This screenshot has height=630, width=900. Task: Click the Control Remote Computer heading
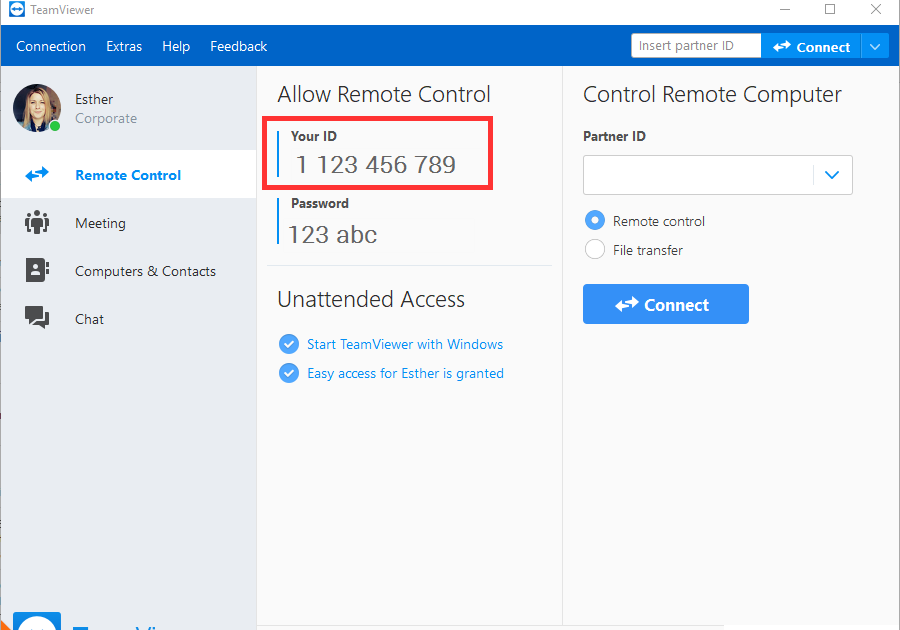tap(712, 95)
